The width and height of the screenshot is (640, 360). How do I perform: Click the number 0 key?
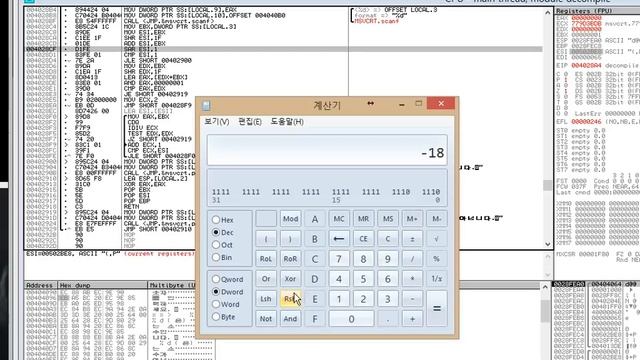point(351,318)
